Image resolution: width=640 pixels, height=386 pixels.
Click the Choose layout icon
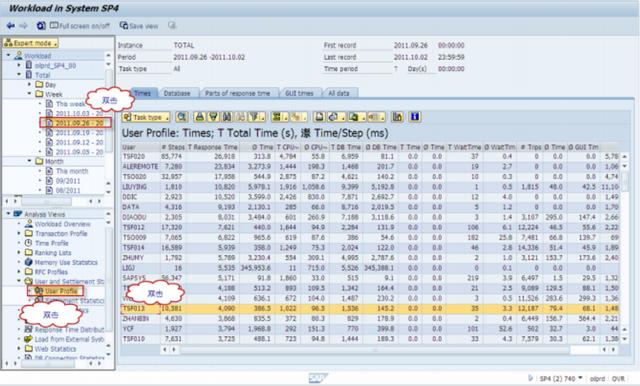tap(376, 117)
